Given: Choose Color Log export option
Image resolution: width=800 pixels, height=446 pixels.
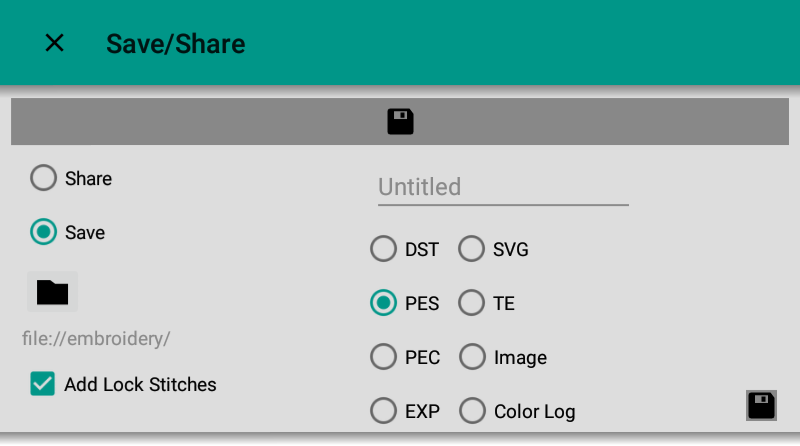Looking at the screenshot, I should coord(471,411).
